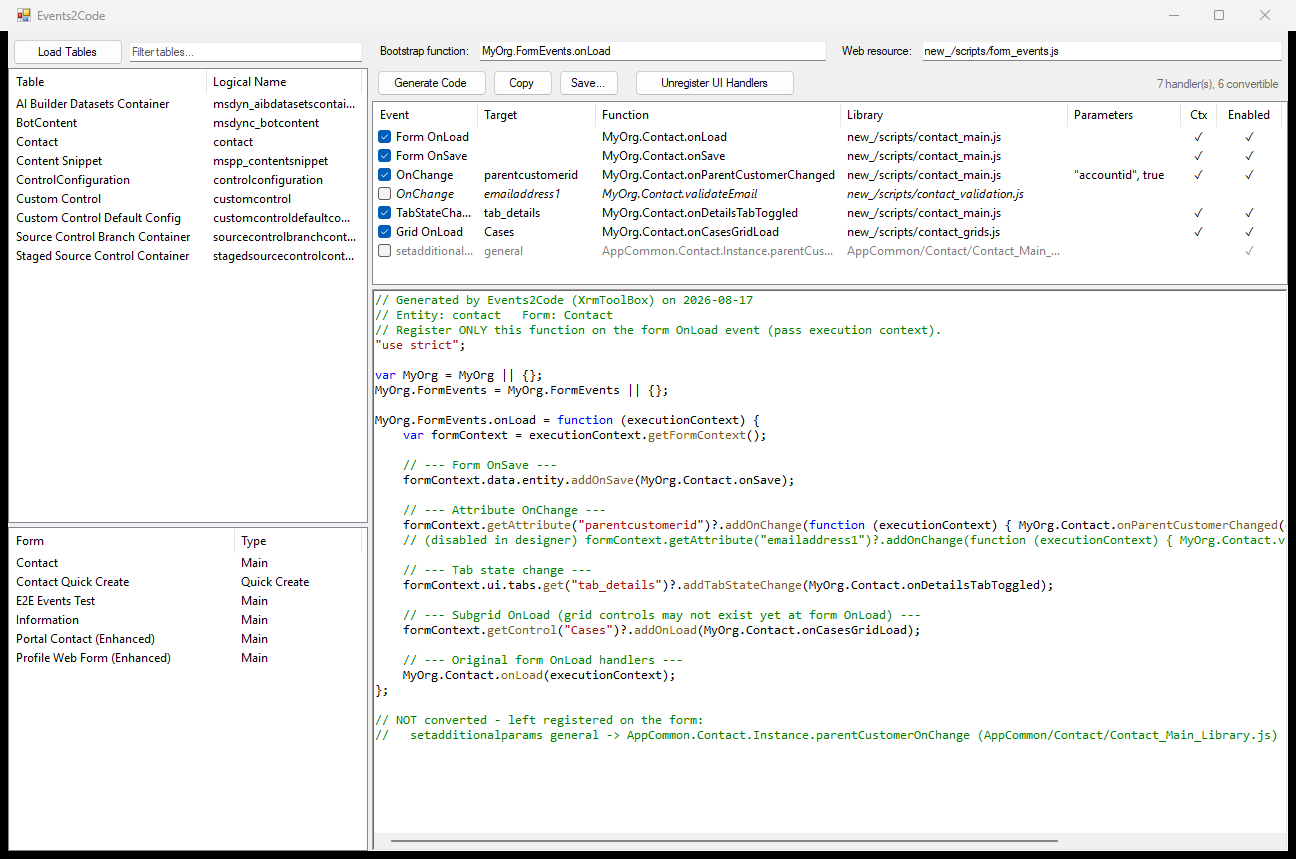1296x859 pixels.
Task: Select the Portal Contact (Enhanced) form
Action: tap(187, 639)
